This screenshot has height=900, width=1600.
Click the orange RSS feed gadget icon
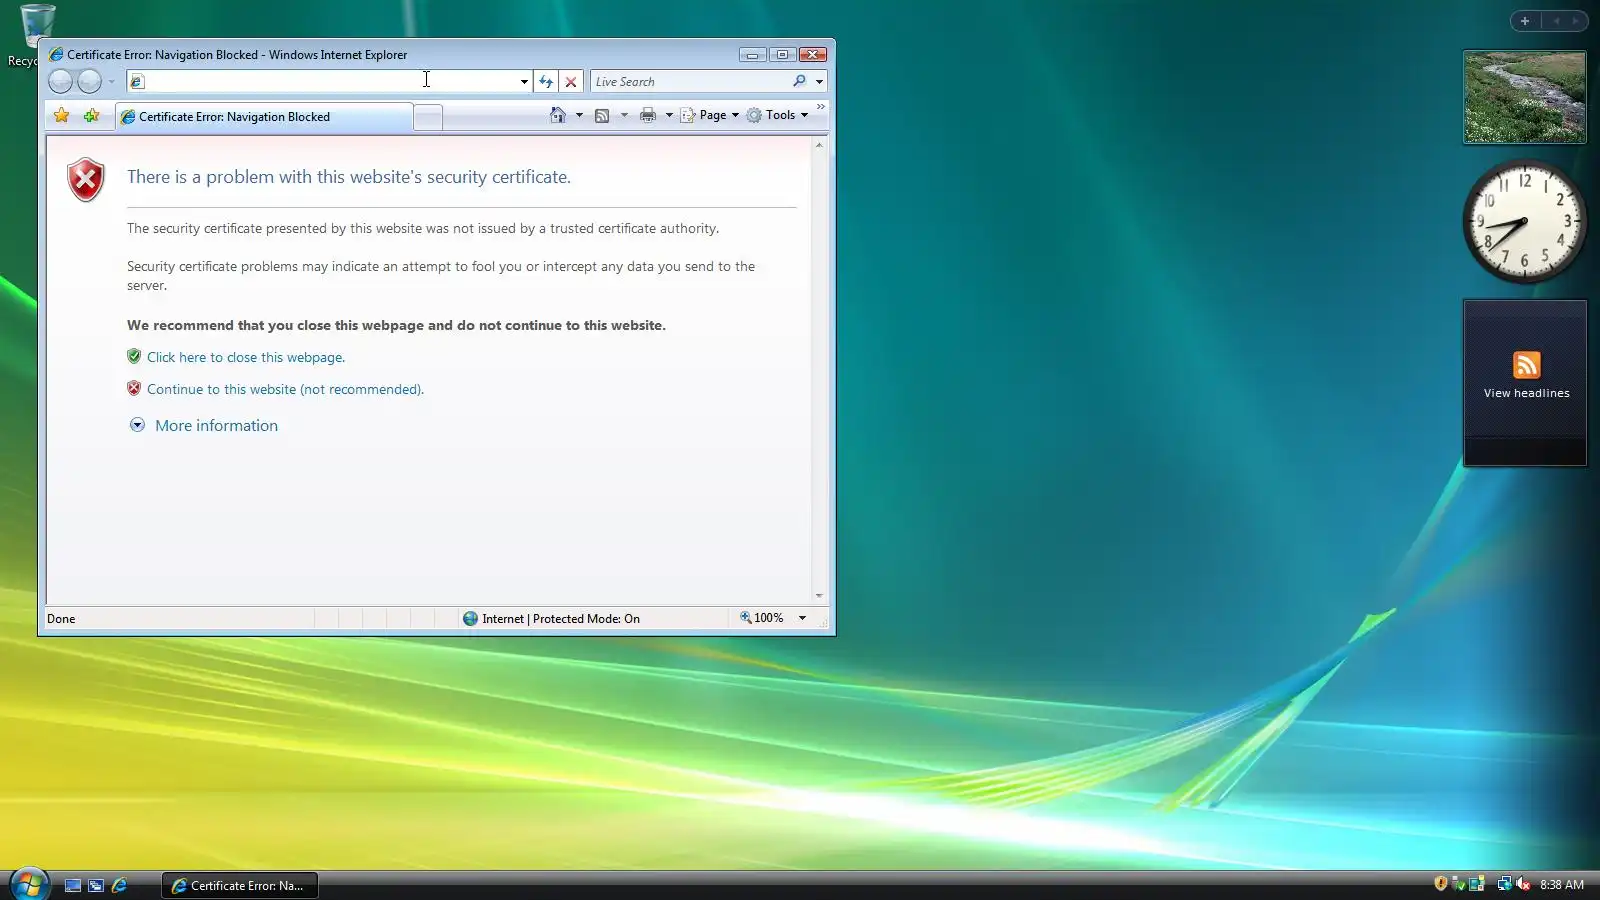coord(1526,365)
